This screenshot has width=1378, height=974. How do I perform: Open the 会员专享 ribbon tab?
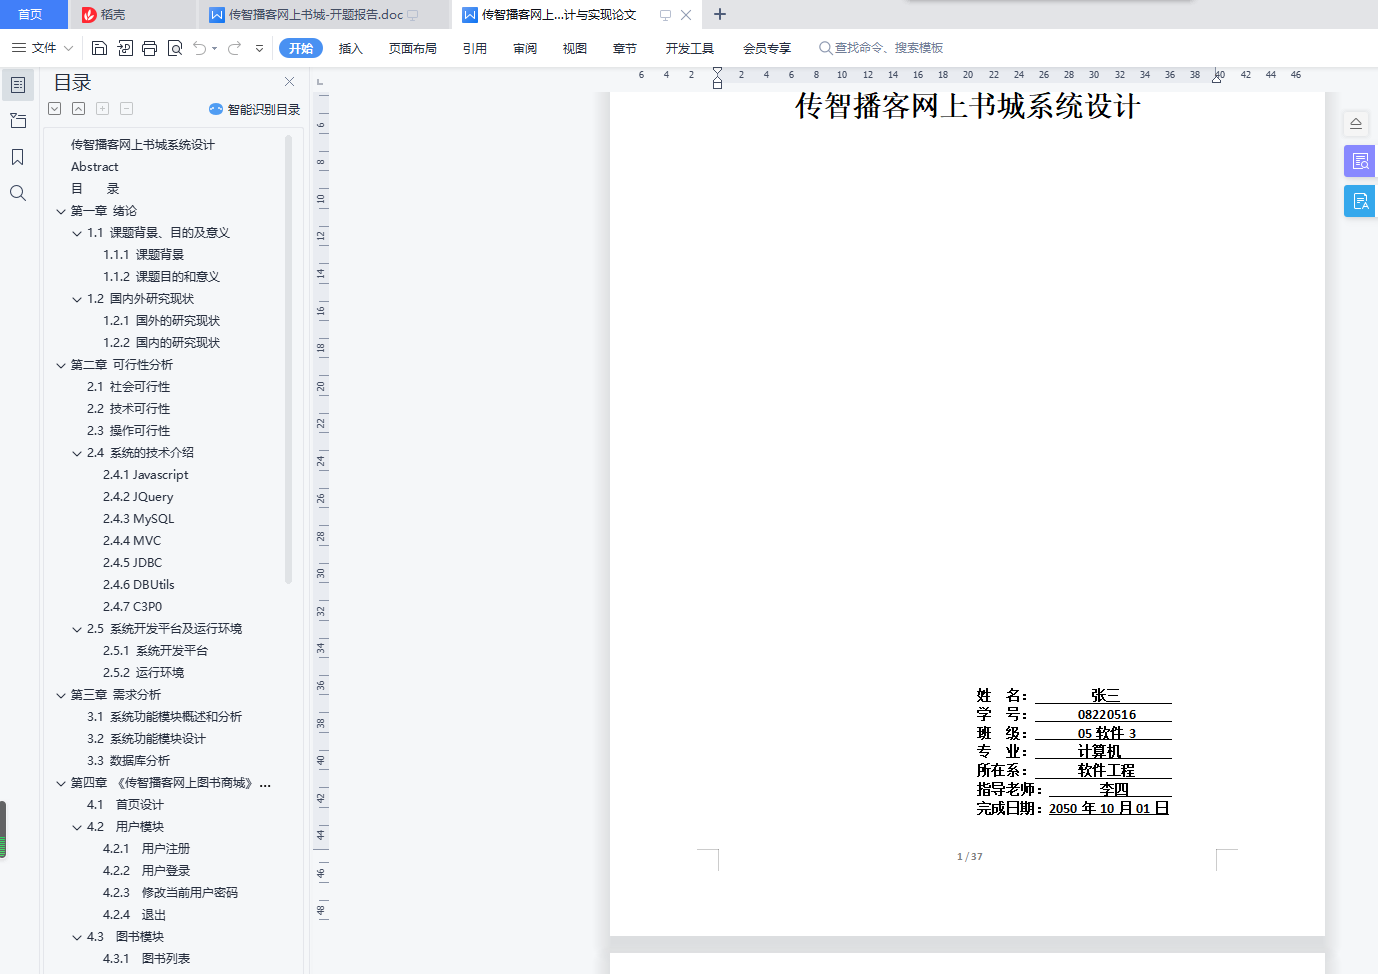coord(767,48)
